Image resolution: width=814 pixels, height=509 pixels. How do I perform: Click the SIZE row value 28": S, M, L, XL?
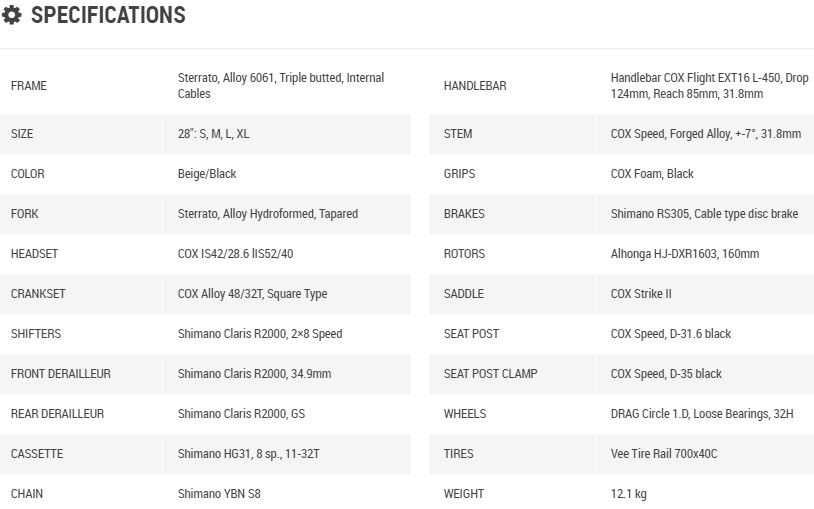click(213, 134)
